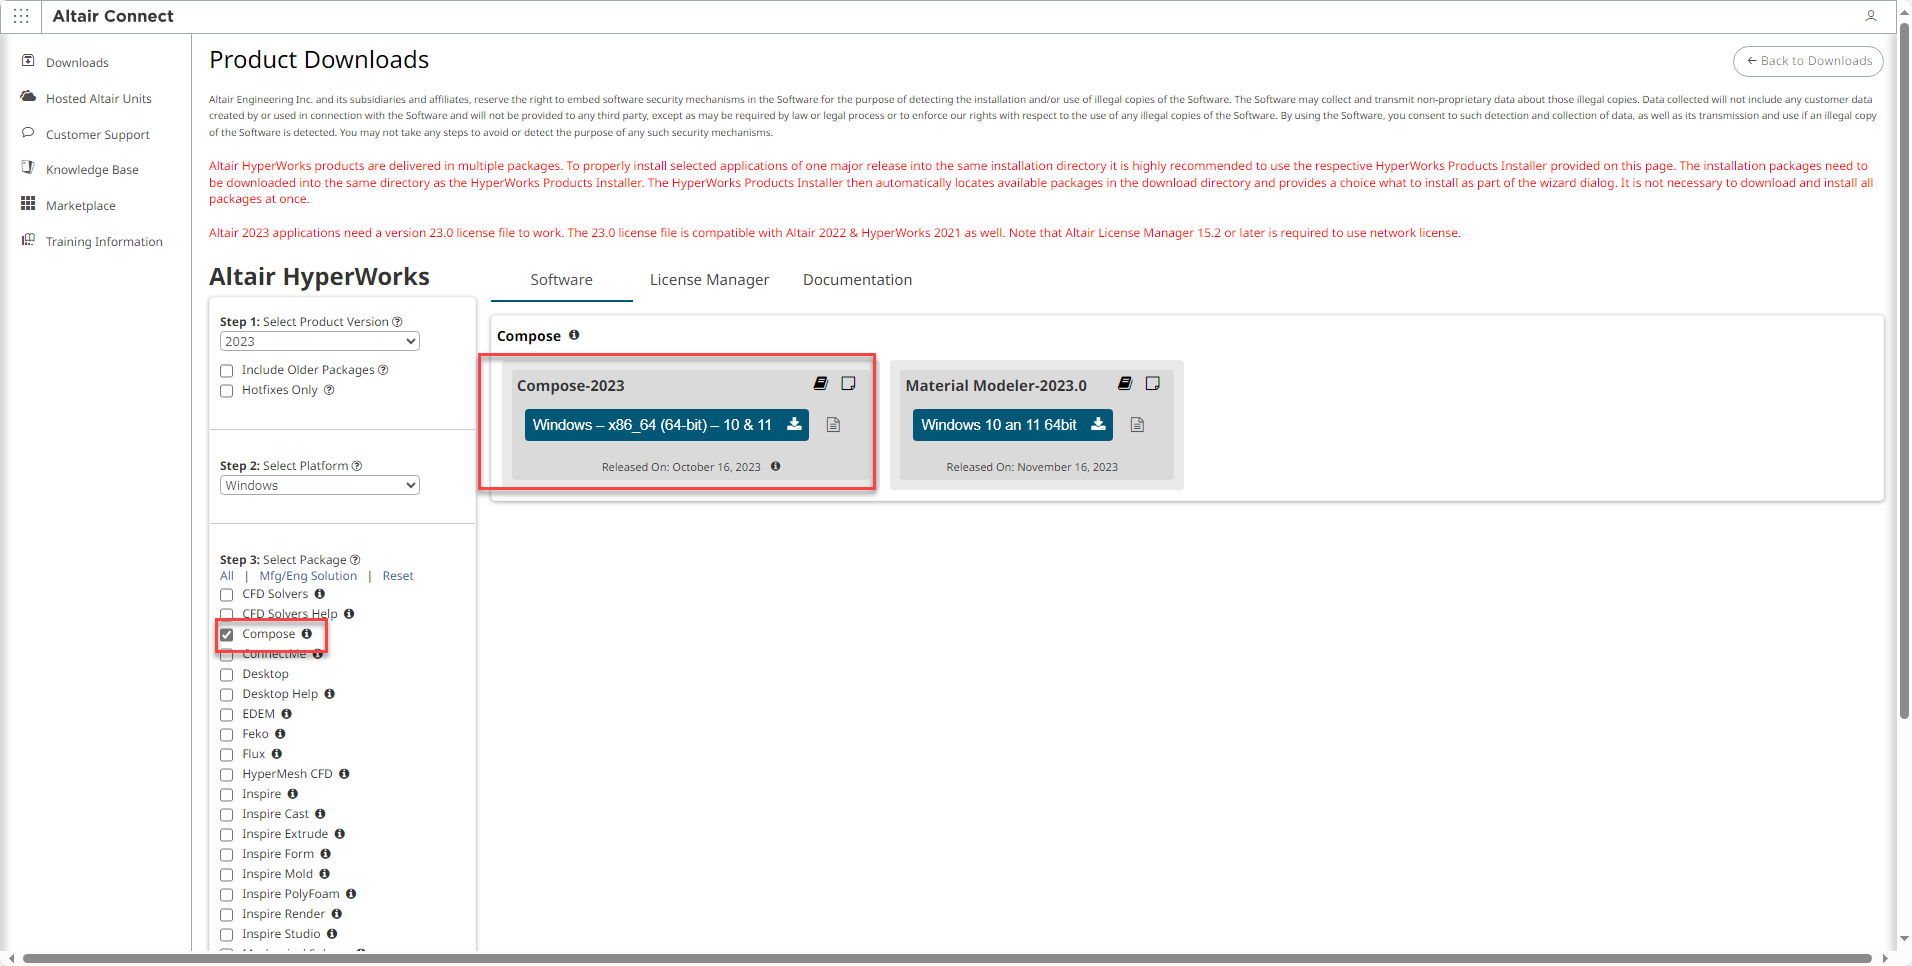The height and width of the screenshot is (966, 1912).
Task: Open the Downloads section in the sidebar
Action: click(x=75, y=62)
